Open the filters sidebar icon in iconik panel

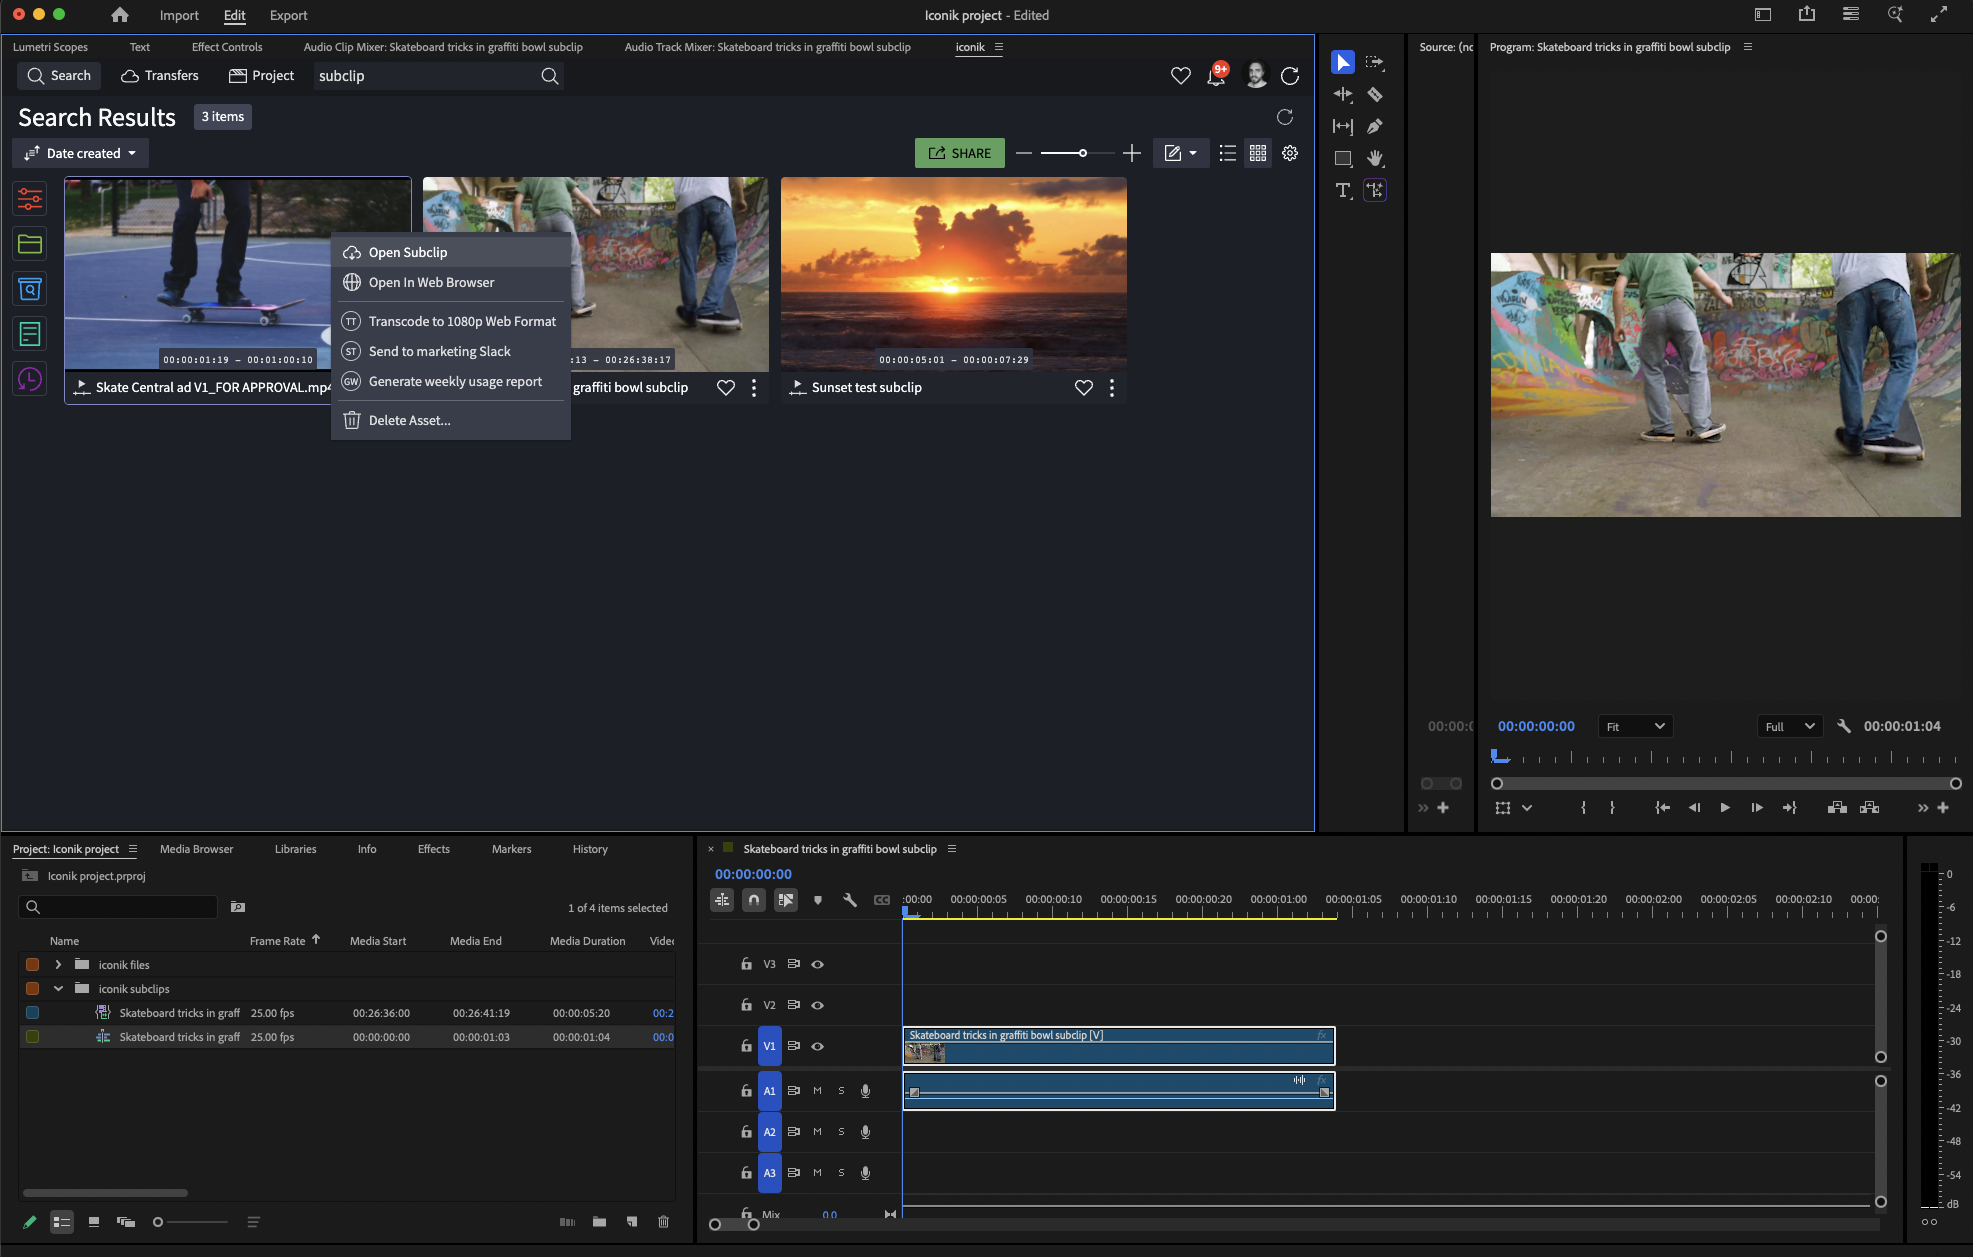coord(30,199)
